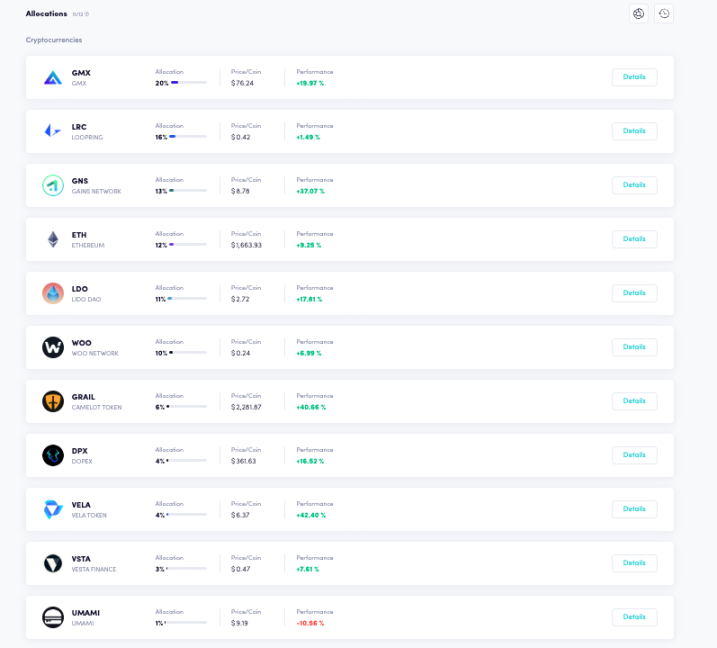The image size is (717, 648).
Task: Open the allocation history clock icon
Action: point(664,14)
